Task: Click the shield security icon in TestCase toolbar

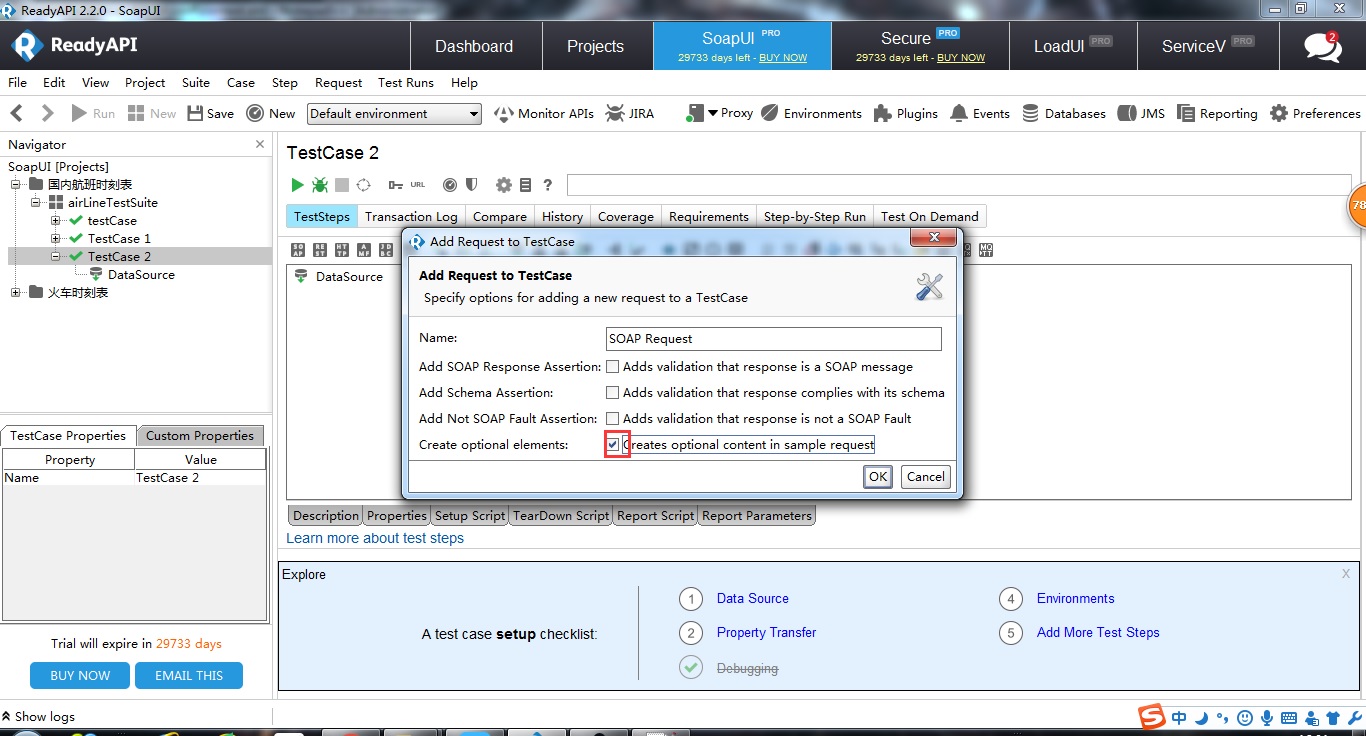Action: (x=471, y=185)
